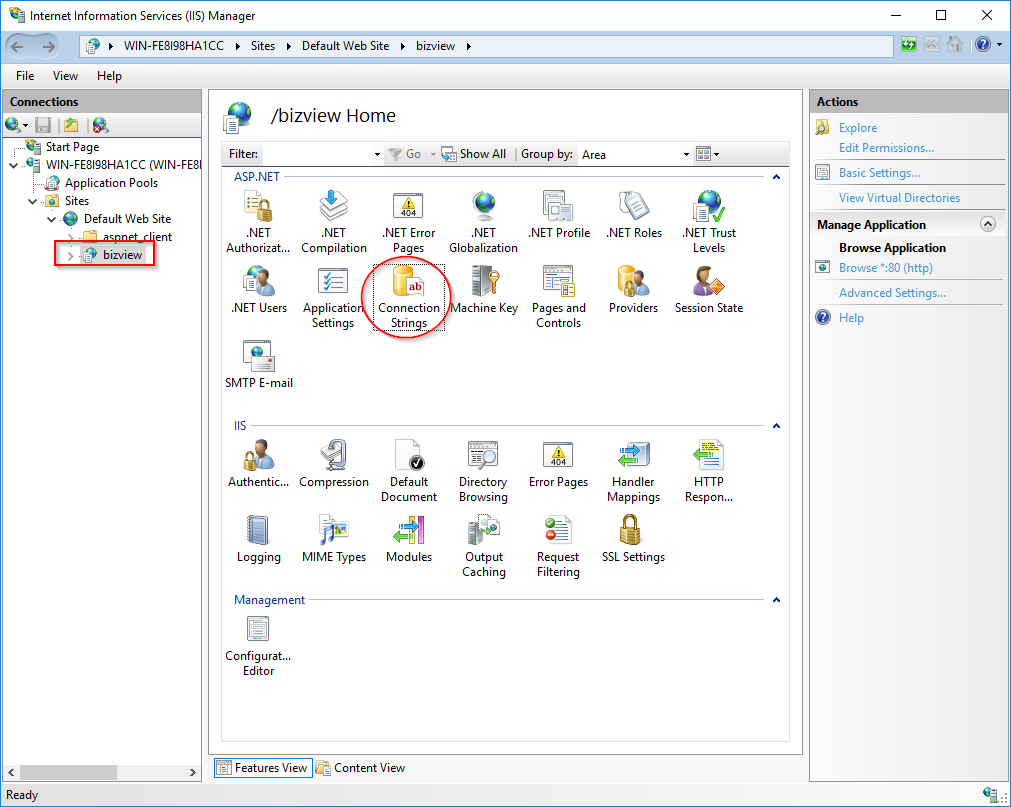
Task: Open Handler Mappings feature
Action: pyautogui.click(x=633, y=471)
